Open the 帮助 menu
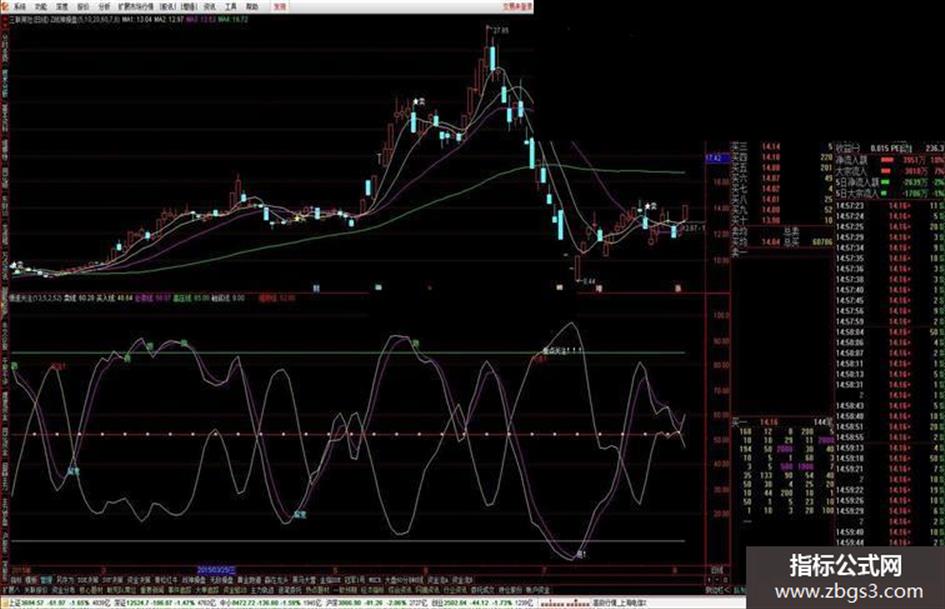 (x=252, y=7)
